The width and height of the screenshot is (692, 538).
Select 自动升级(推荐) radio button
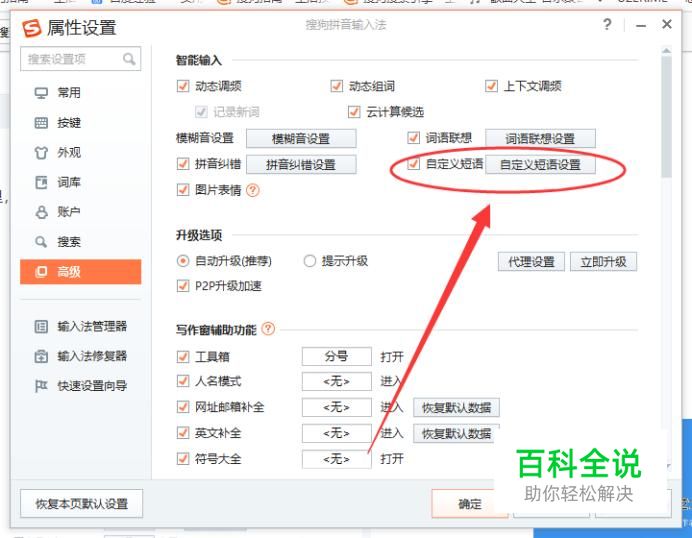tap(183, 261)
